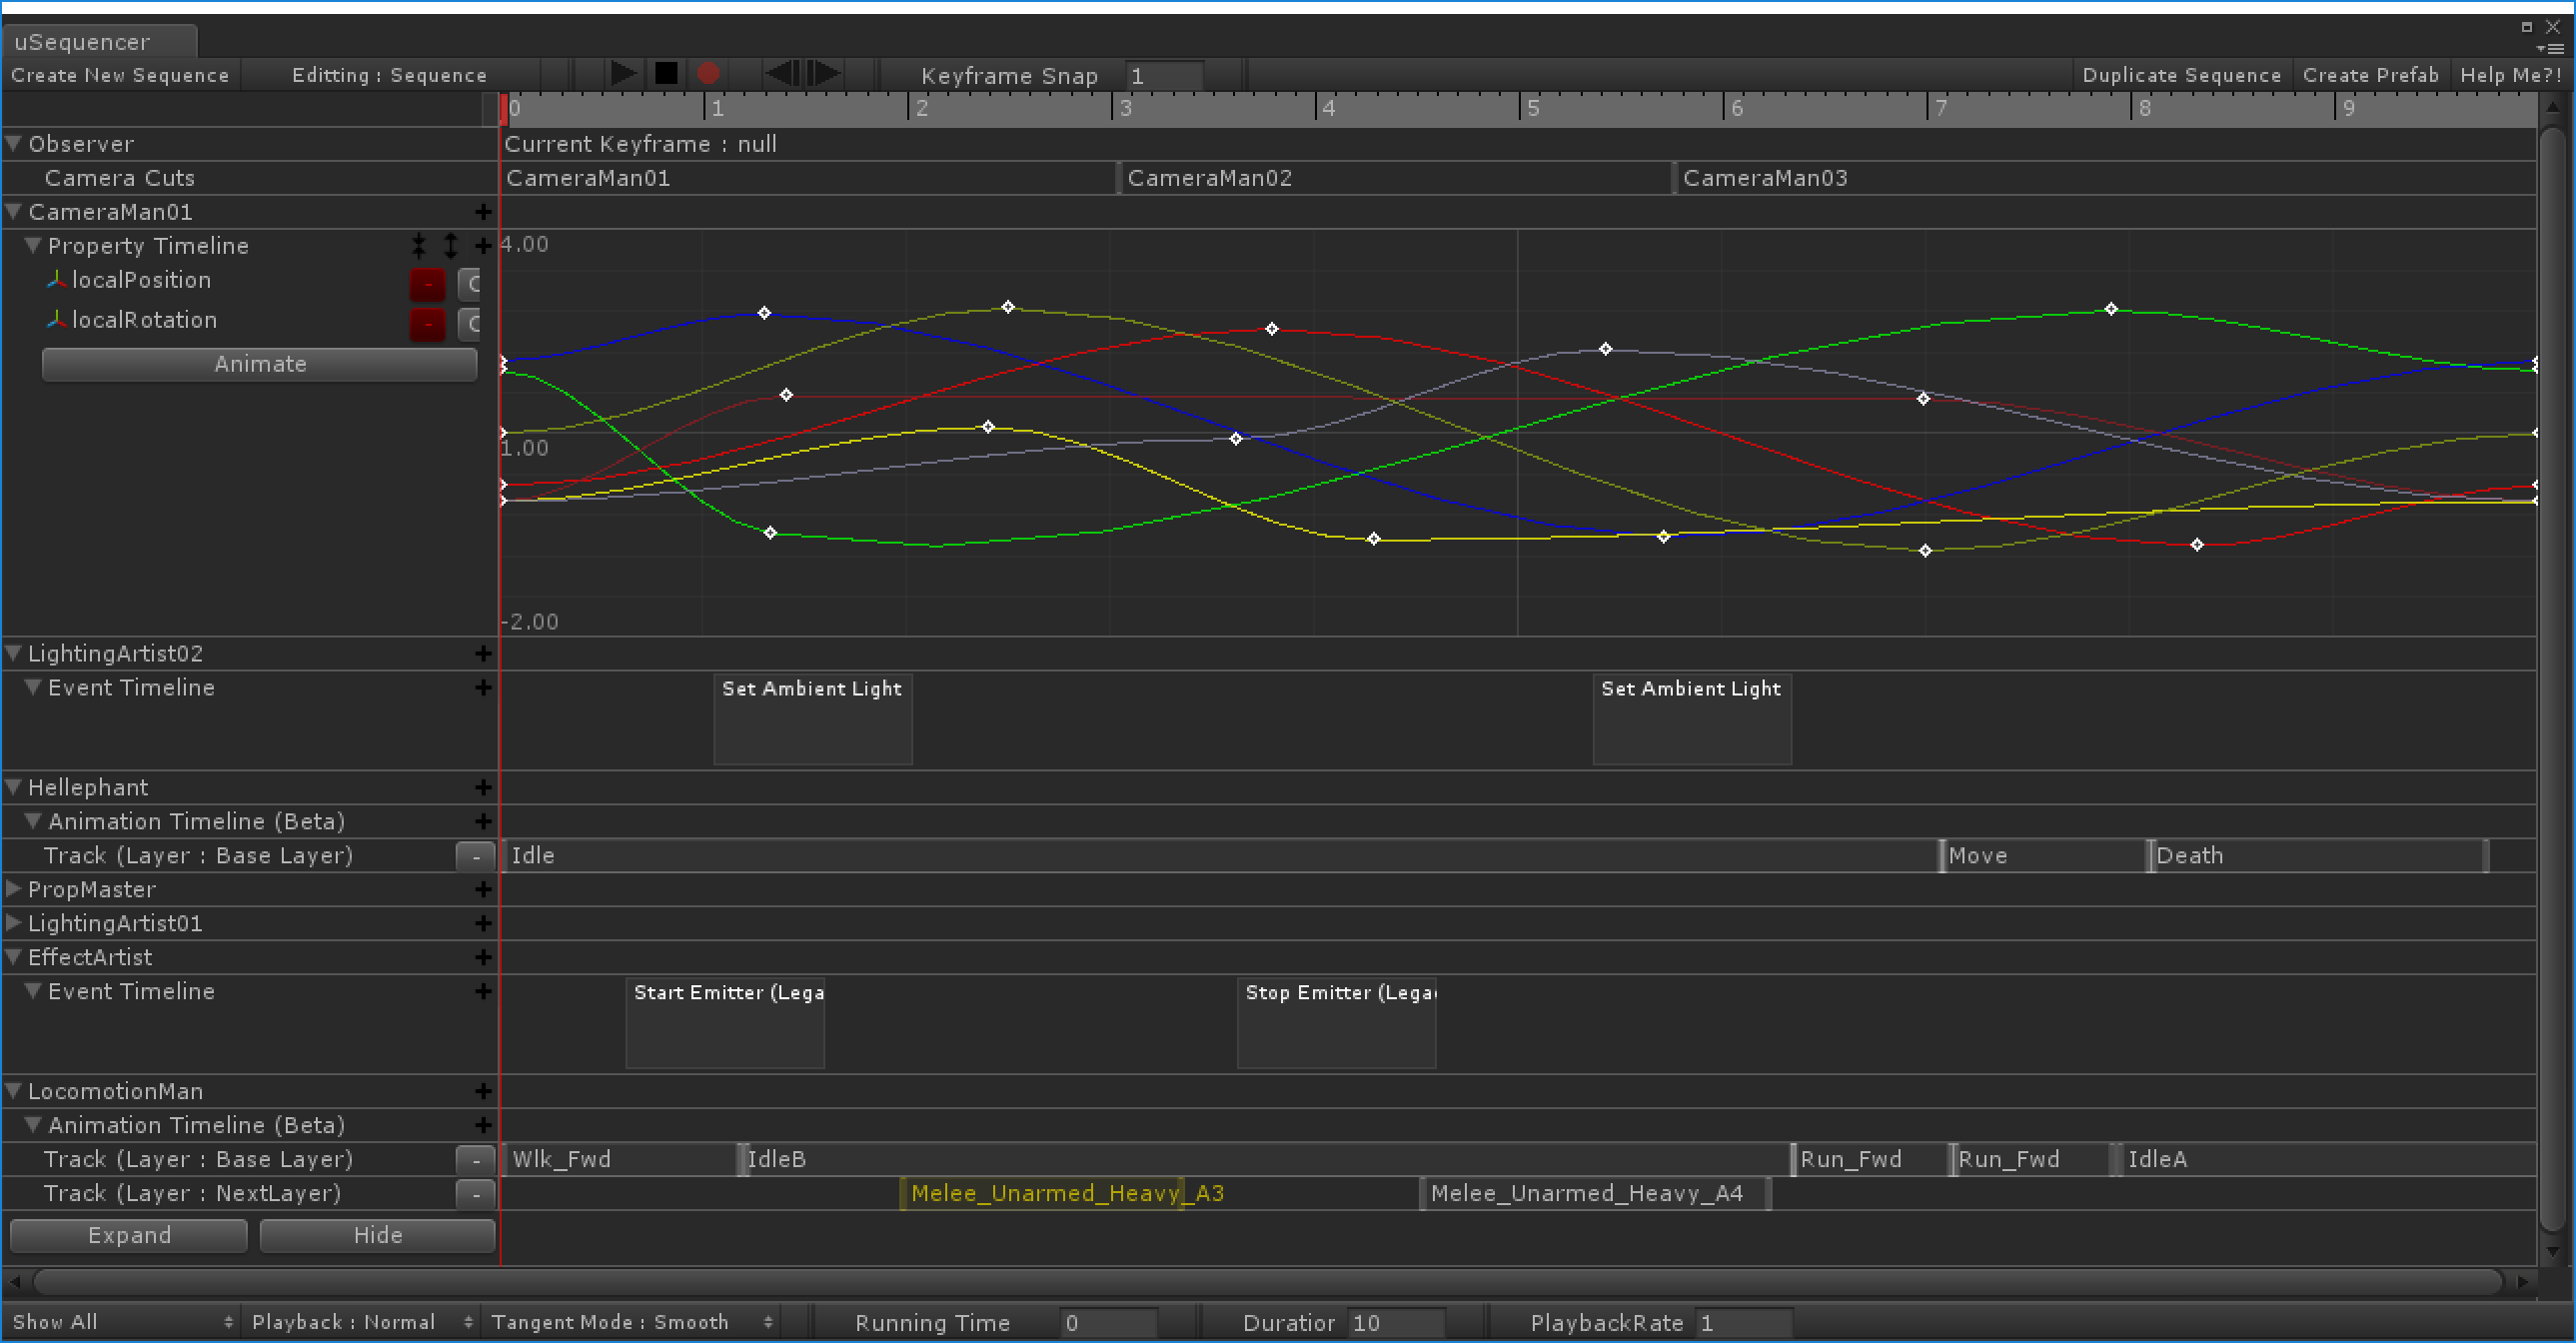2576x1343 pixels.
Task: Click the expand-vertical arrows icon on Property Timeline
Action: coord(451,245)
